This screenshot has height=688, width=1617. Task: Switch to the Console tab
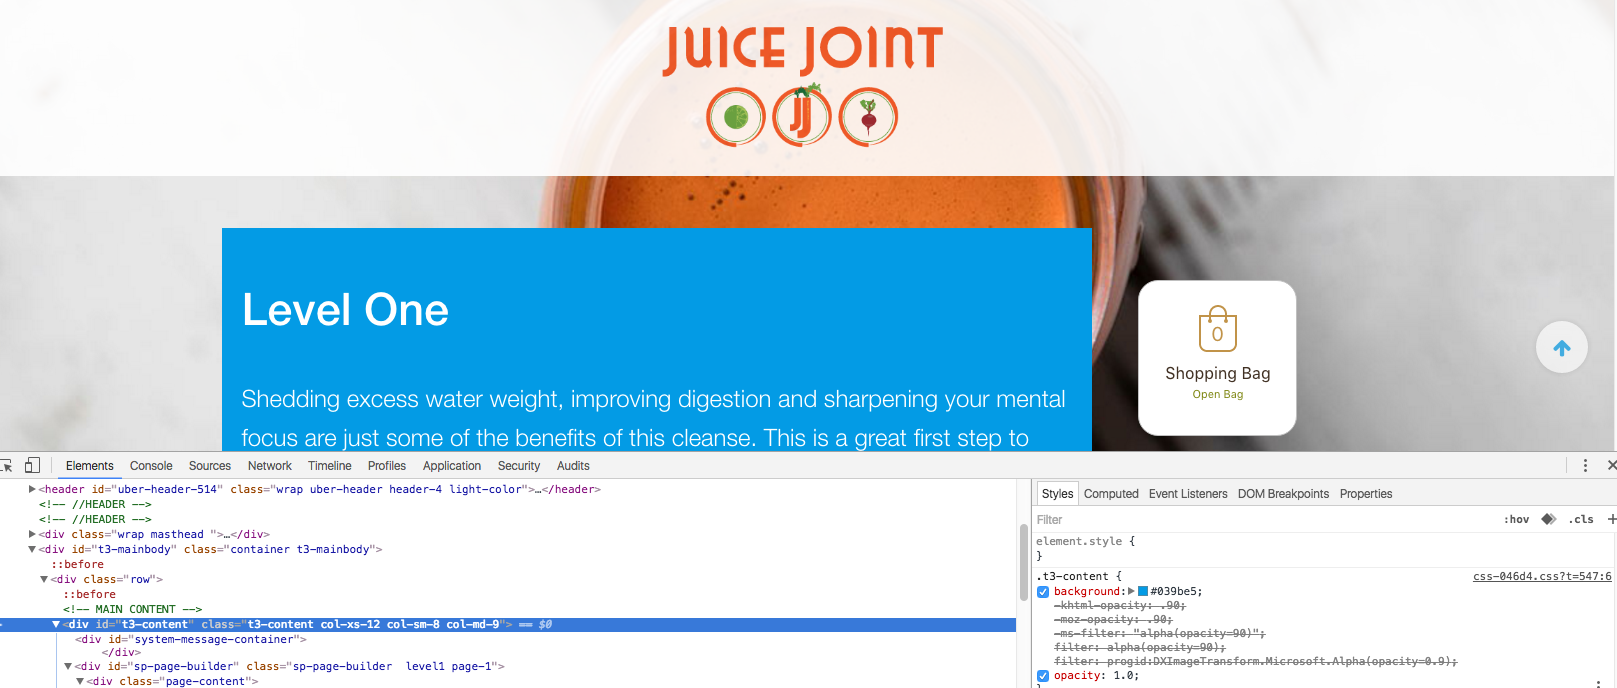[x=151, y=466]
